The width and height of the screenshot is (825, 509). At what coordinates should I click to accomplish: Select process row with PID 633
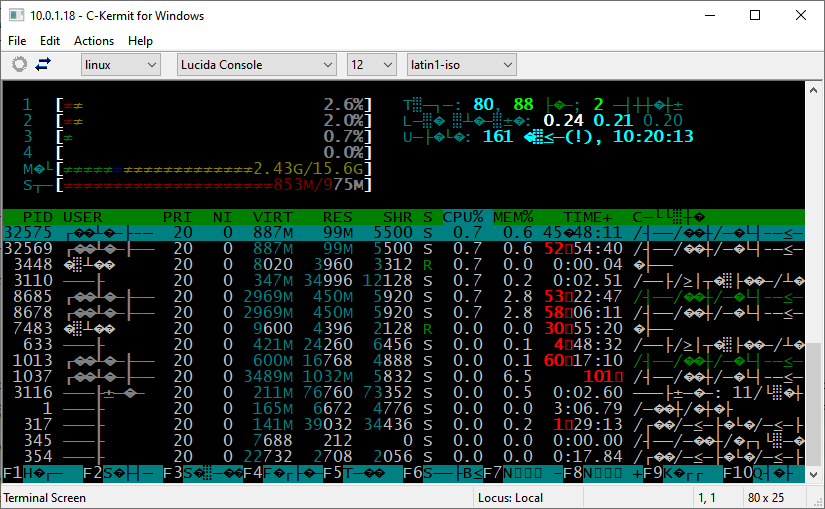coord(404,344)
